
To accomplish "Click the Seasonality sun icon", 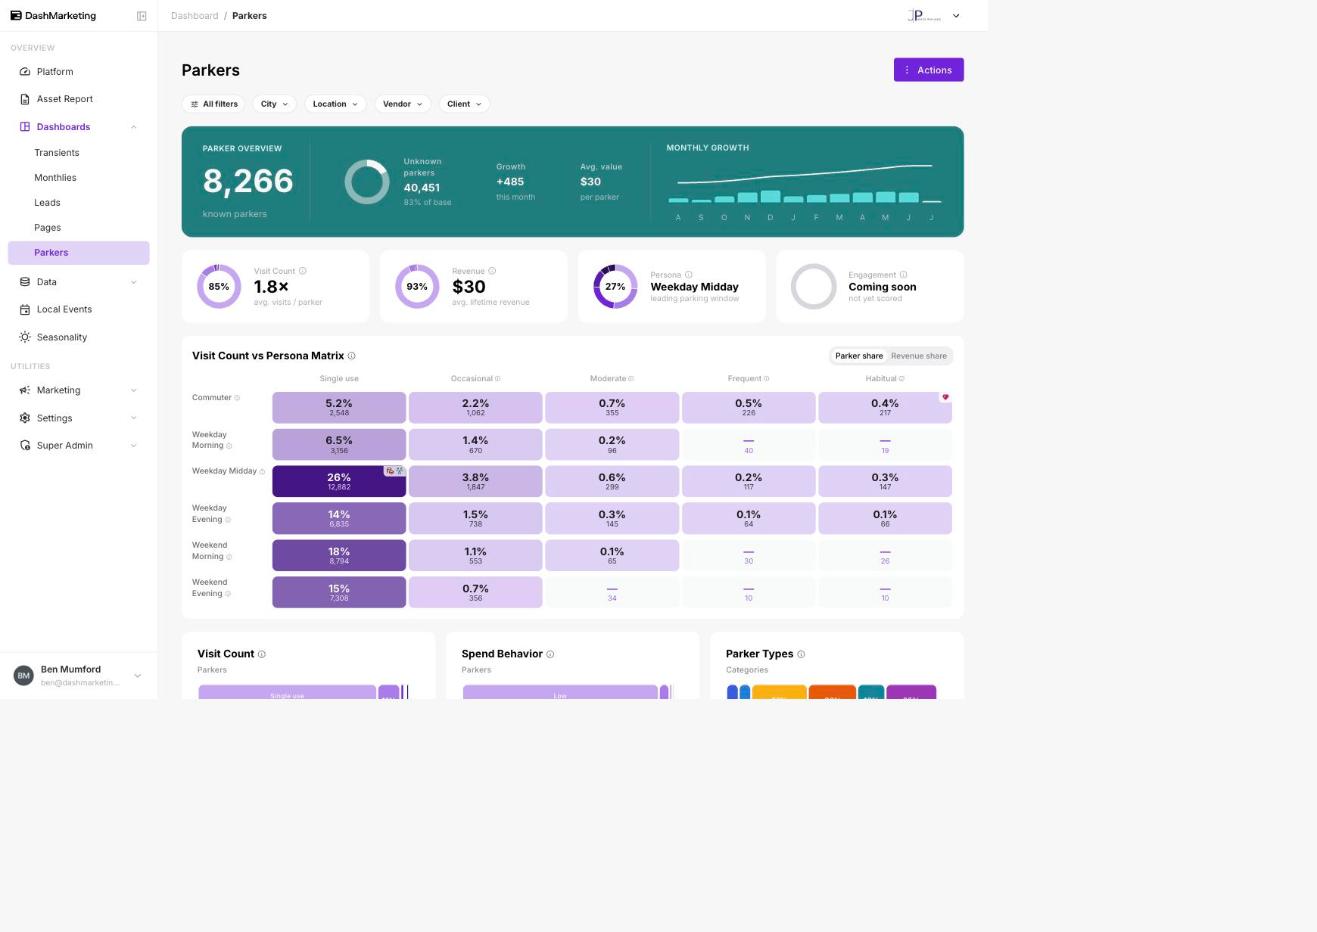I will 25,338.
